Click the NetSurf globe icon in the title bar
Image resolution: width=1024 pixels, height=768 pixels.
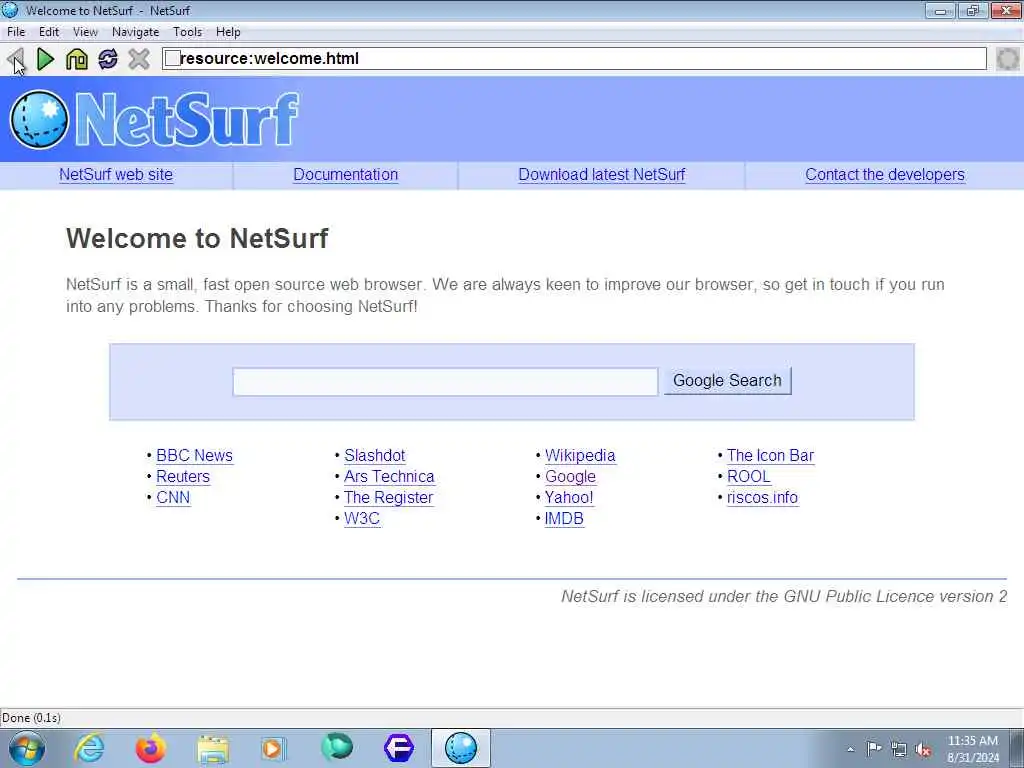point(10,10)
